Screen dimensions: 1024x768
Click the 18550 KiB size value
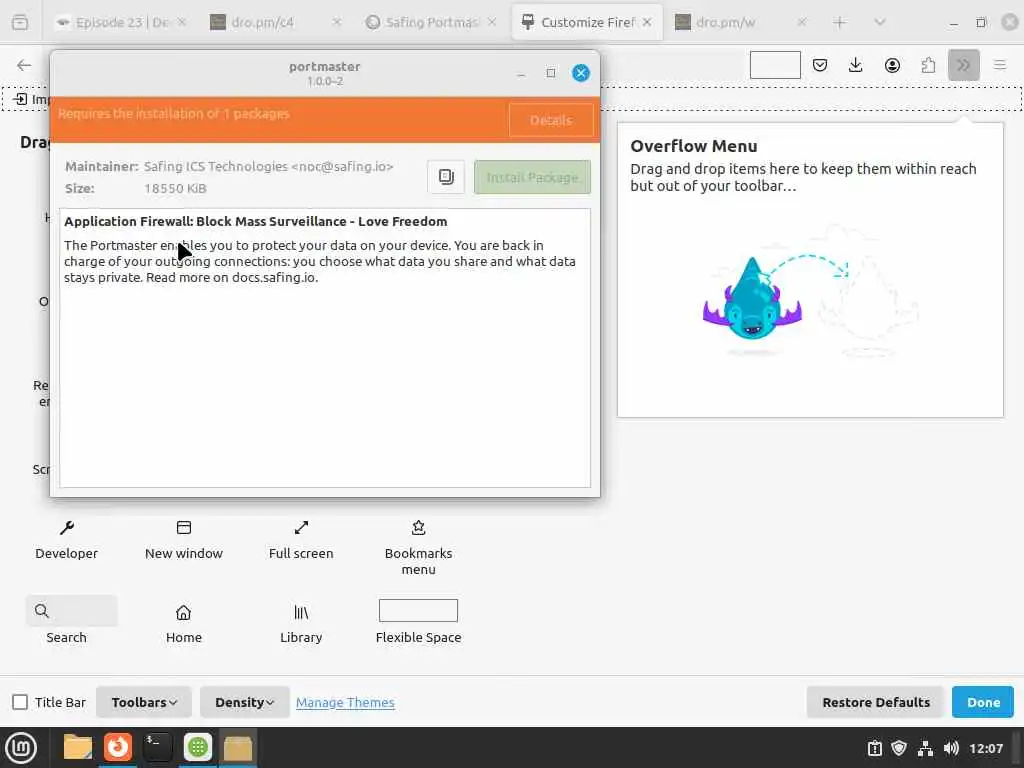(x=175, y=189)
